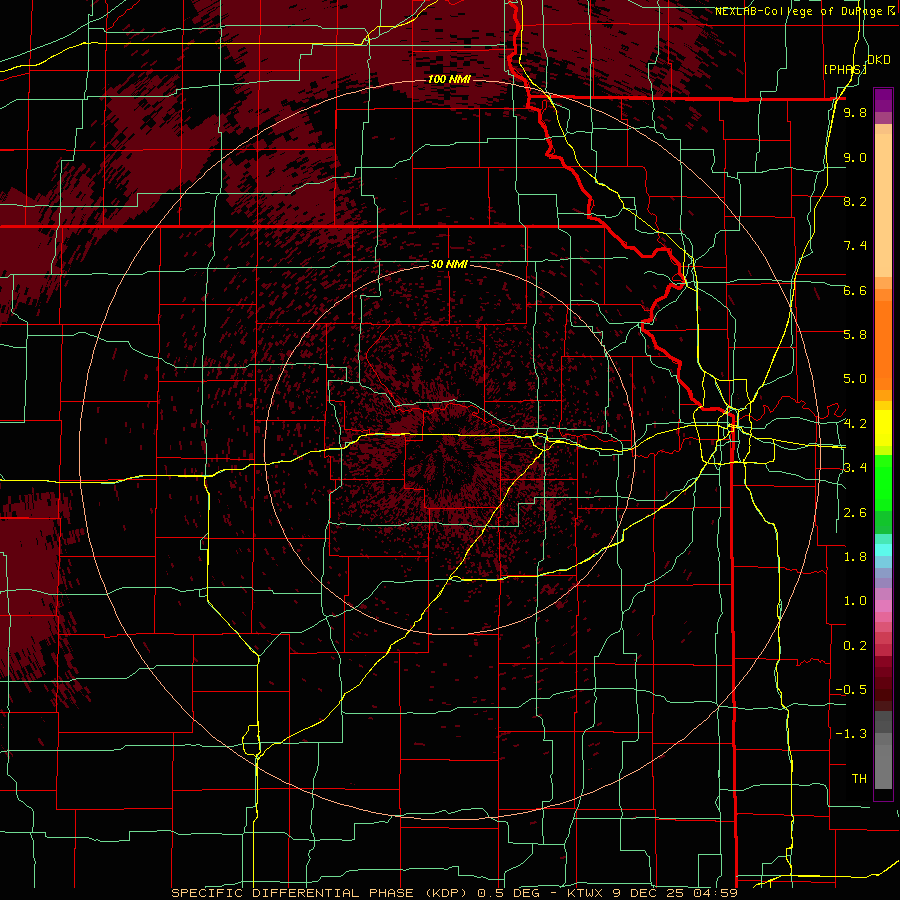
Task: Click the 8.2 legend value
Action: pyautogui.click(x=855, y=201)
